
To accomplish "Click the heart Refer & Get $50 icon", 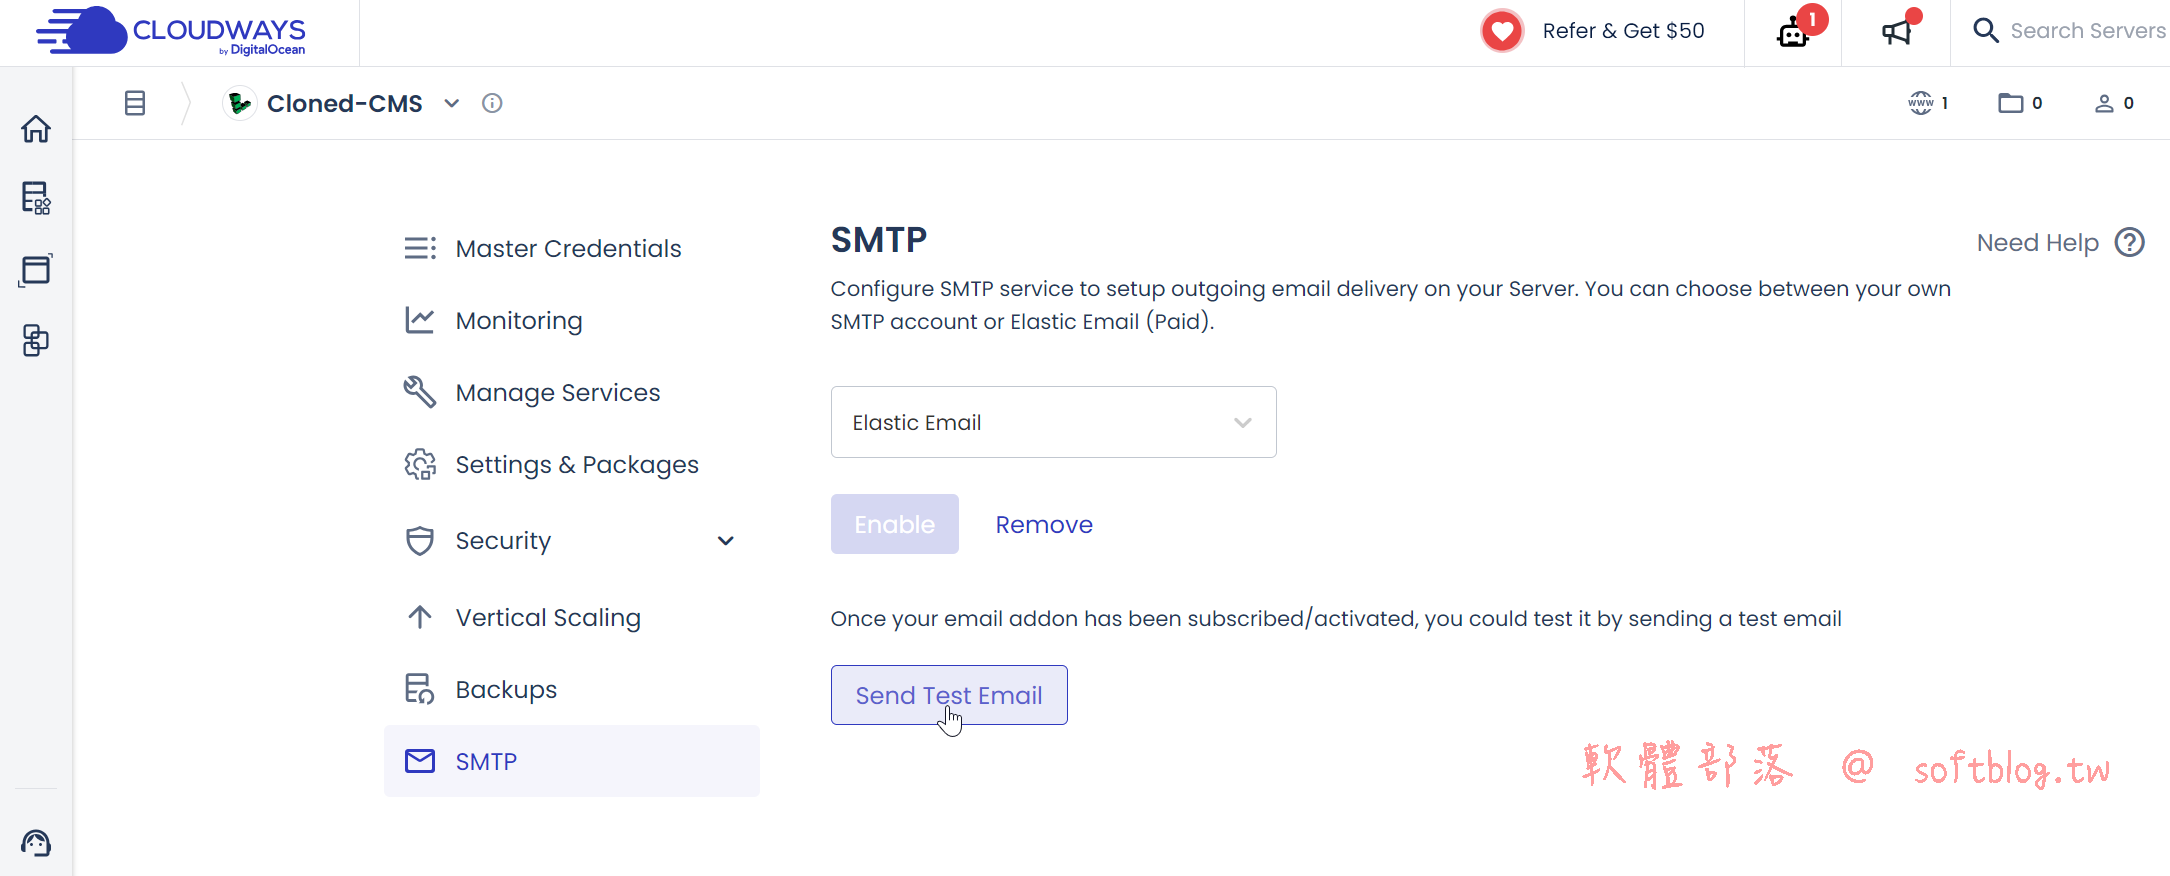I will [x=1502, y=31].
